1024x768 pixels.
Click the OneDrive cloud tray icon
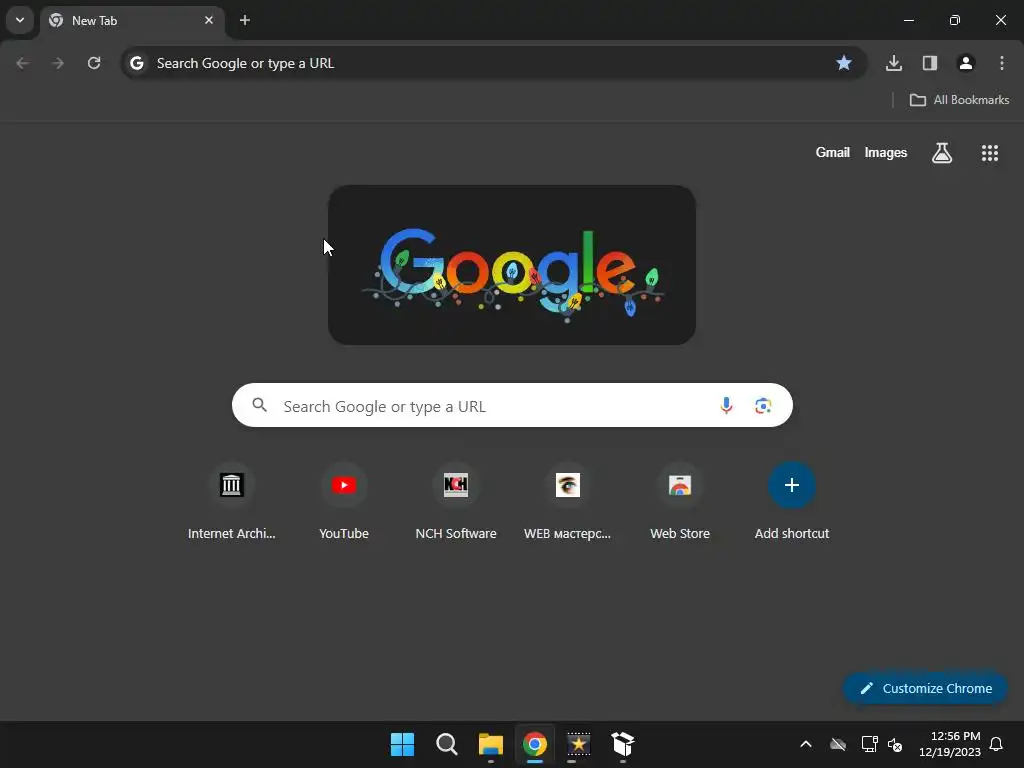(838, 744)
